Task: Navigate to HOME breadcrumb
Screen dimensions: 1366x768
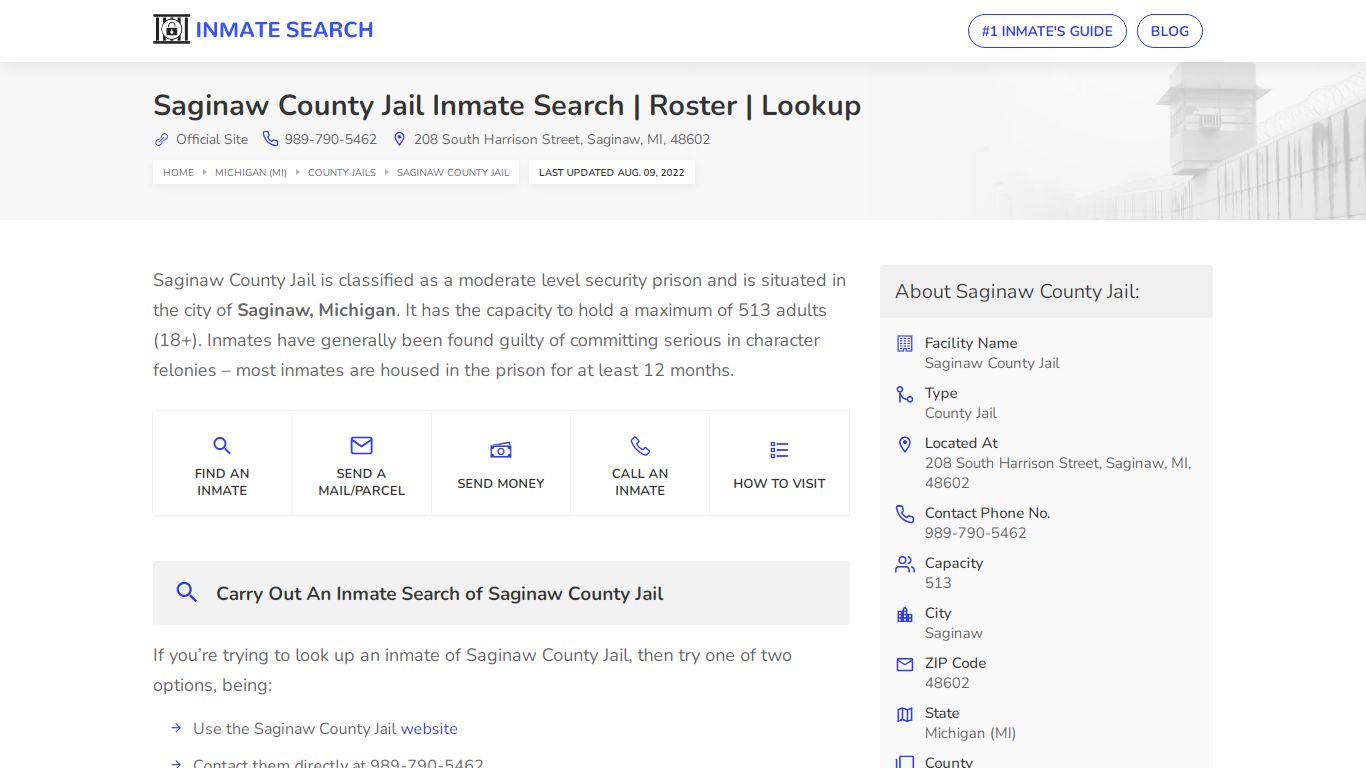Action: pos(178,172)
